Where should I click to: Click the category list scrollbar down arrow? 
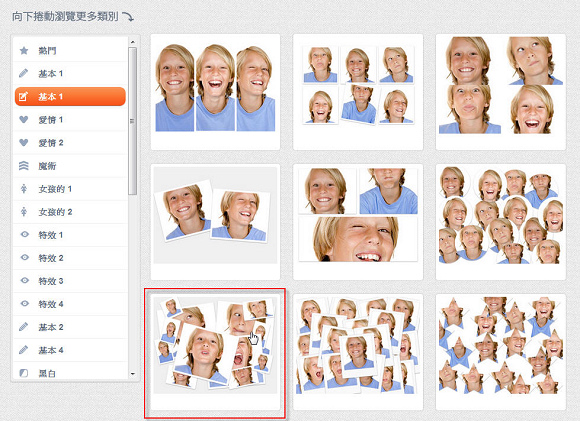(x=133, y=374)
